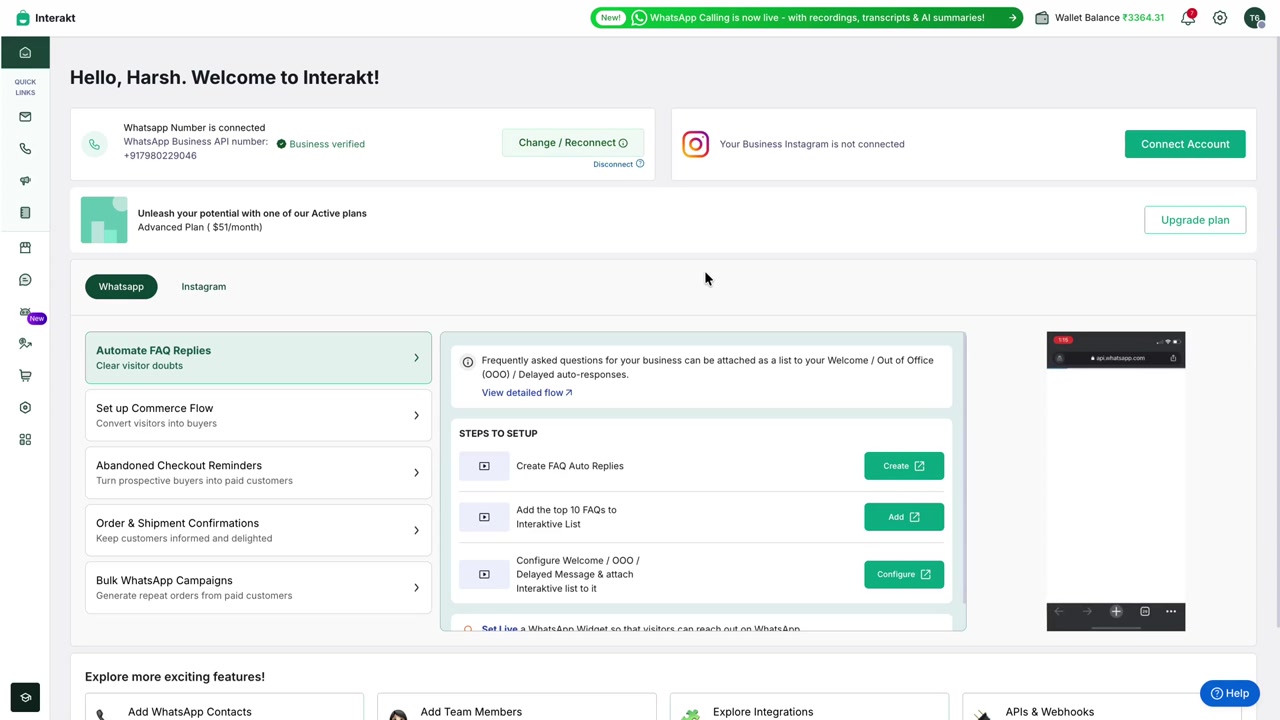1280x720 pixels.
Task: Click Configure button for Welcome message
Action: click(904, 575)
